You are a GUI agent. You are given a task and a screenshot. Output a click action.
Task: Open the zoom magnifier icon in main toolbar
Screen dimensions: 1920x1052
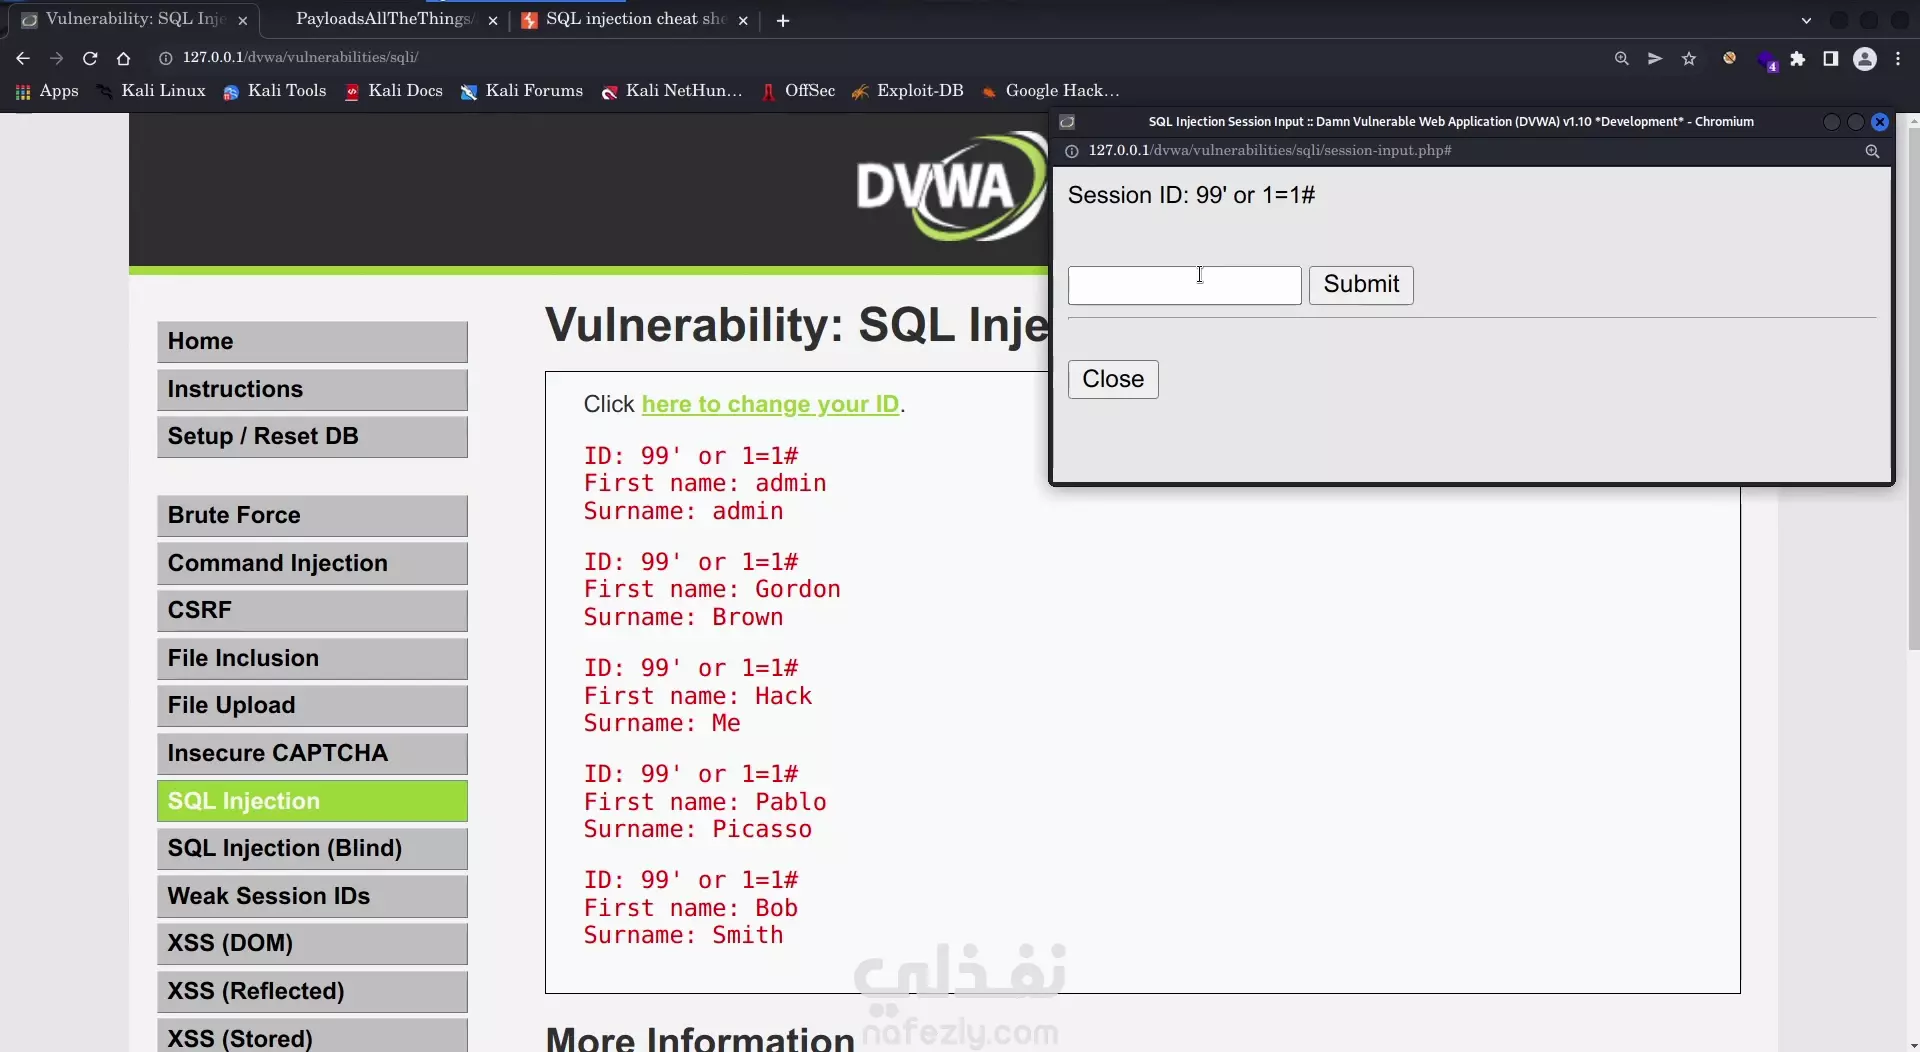(1622, 58)
